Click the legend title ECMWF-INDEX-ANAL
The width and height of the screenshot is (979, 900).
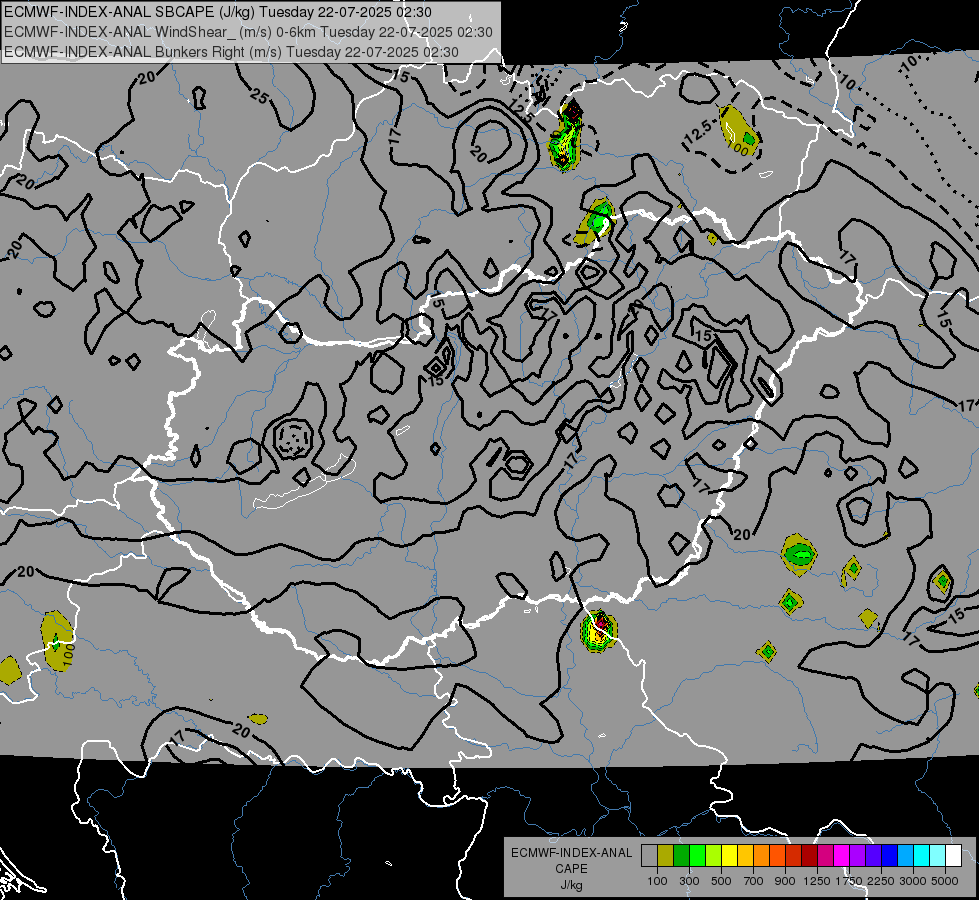click(571, 853)
